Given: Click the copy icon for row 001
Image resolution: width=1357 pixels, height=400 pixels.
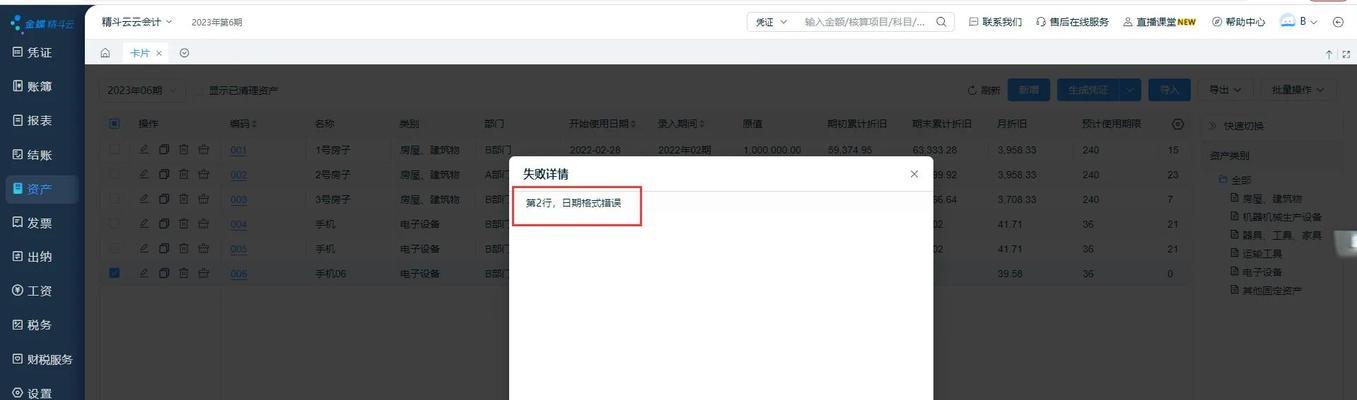Looking at the screenshot, I should 164,149.
